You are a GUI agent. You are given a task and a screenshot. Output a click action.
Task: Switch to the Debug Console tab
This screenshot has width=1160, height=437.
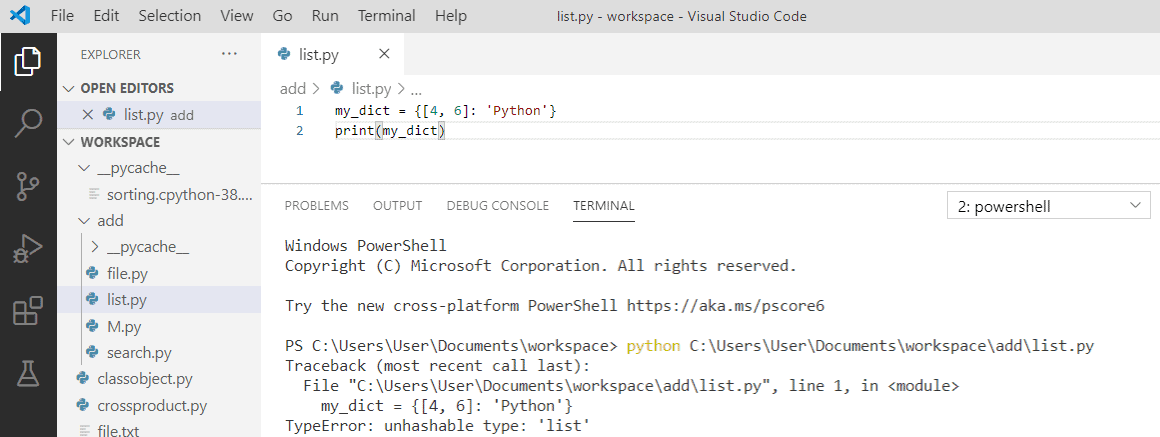(497, 206)
